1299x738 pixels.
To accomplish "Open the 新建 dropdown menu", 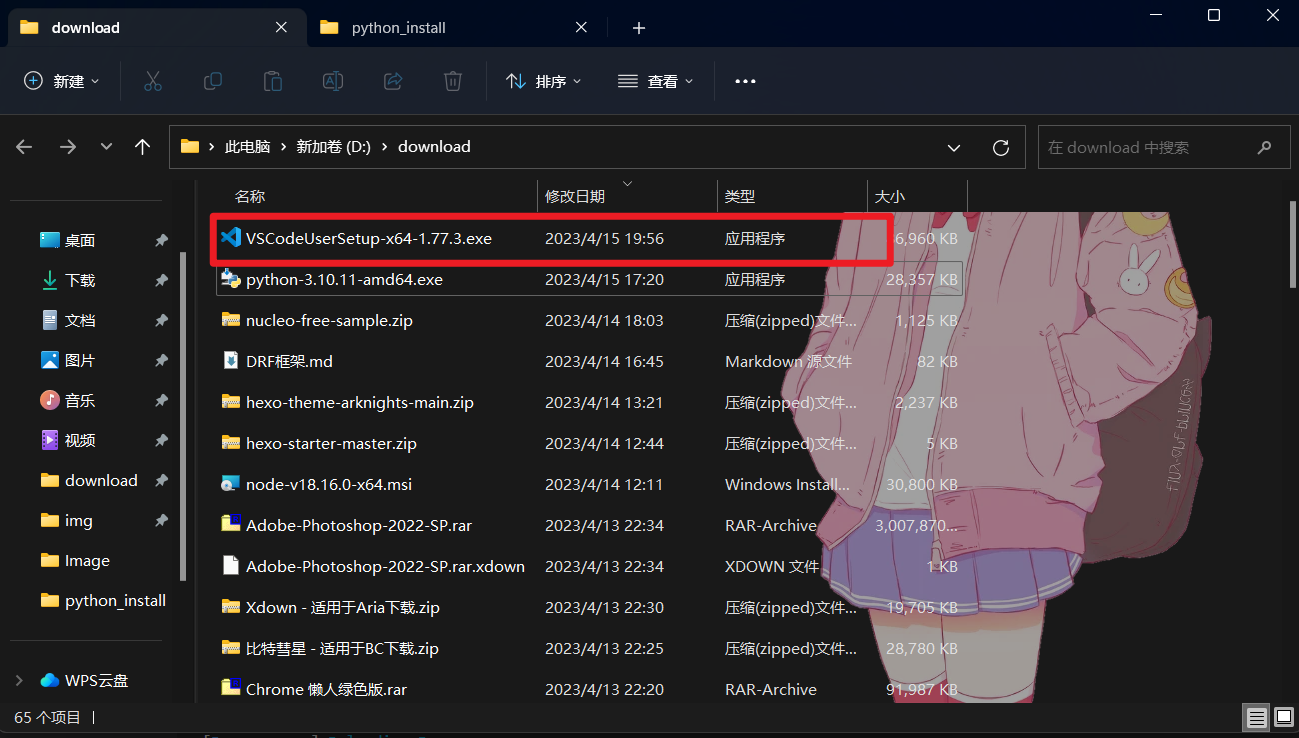I will tap(62, 81).
